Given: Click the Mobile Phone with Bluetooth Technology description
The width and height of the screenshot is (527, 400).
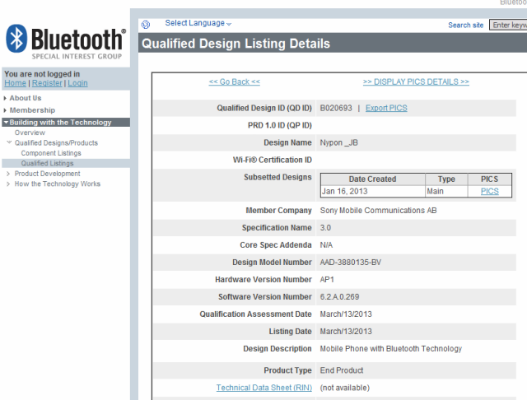Looking at the screenshot, I should 391,349.
